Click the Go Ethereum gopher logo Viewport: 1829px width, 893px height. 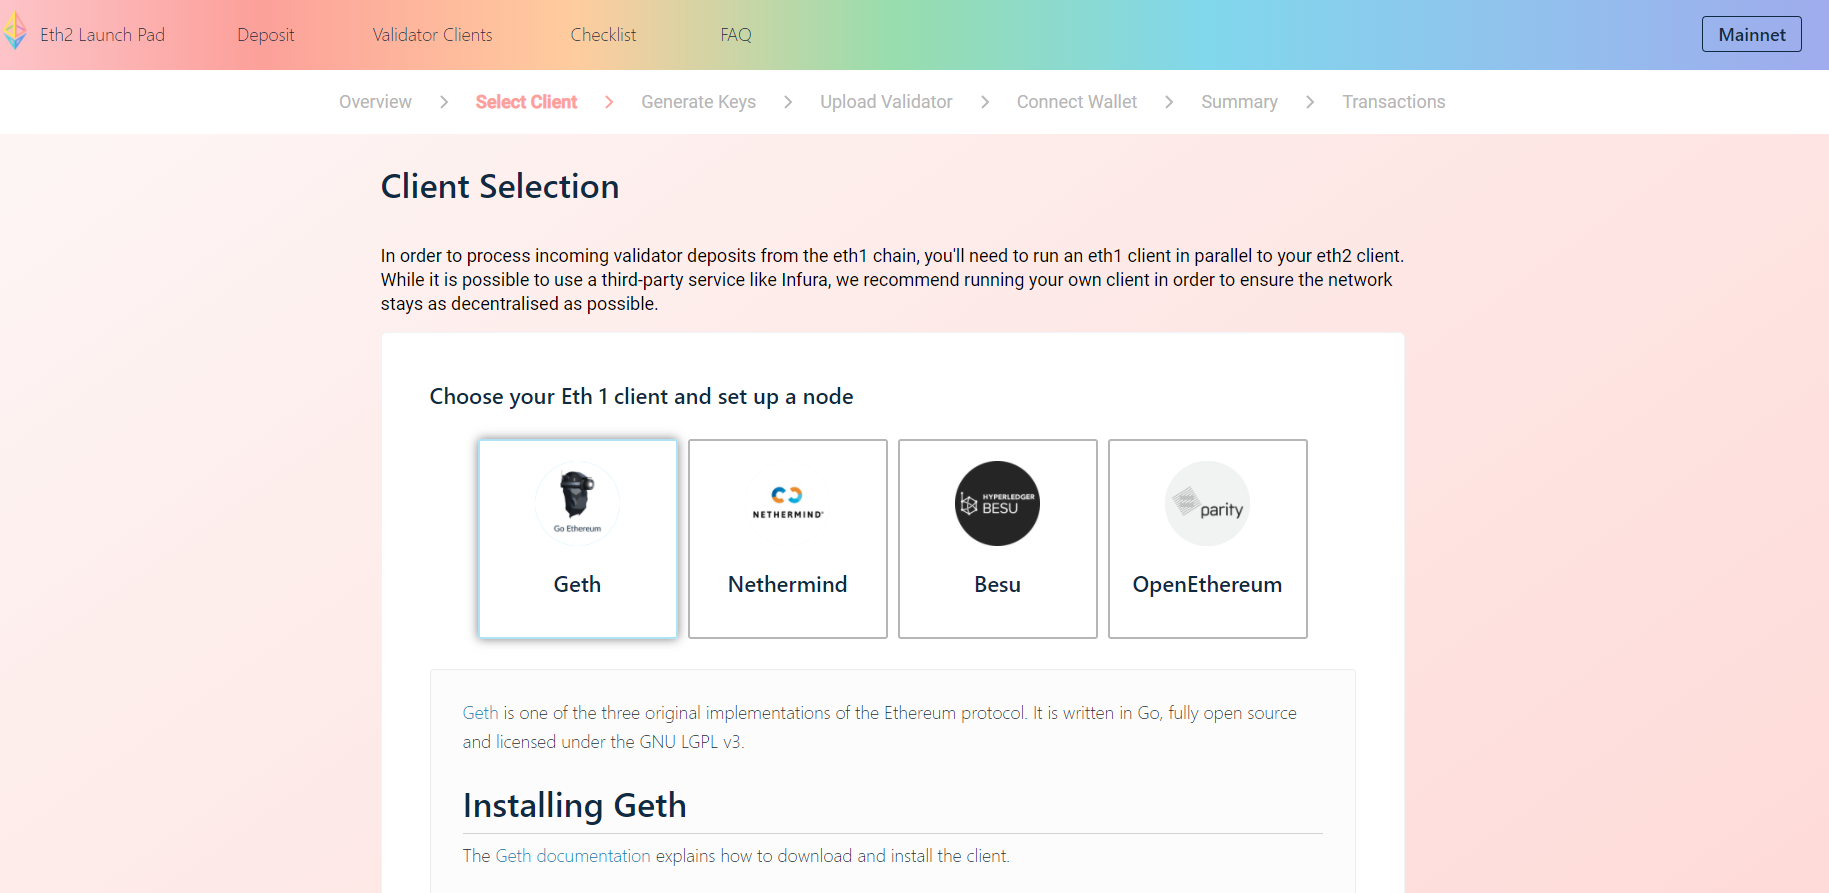[x=577, y=503]
